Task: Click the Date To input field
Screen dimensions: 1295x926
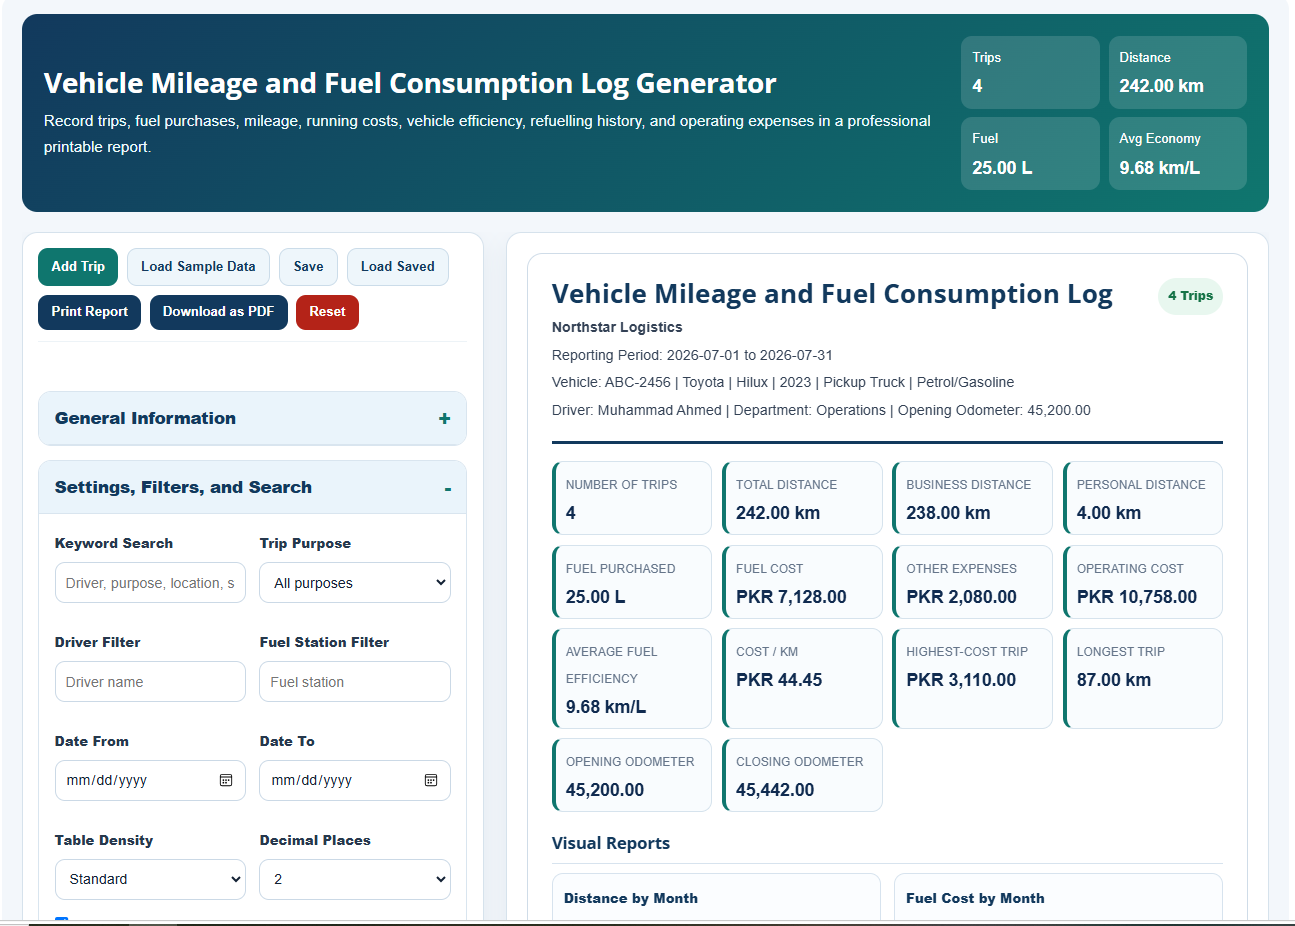Action: click(355, 780)
